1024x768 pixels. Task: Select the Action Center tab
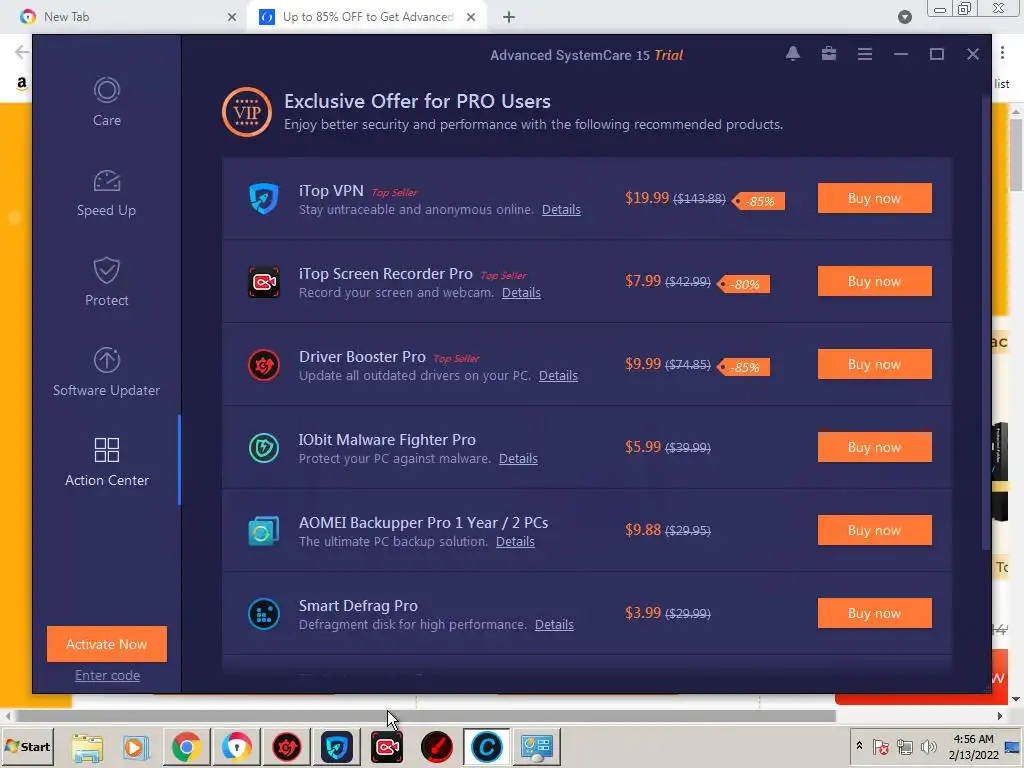pyautogui.click(x=106, y=462)
